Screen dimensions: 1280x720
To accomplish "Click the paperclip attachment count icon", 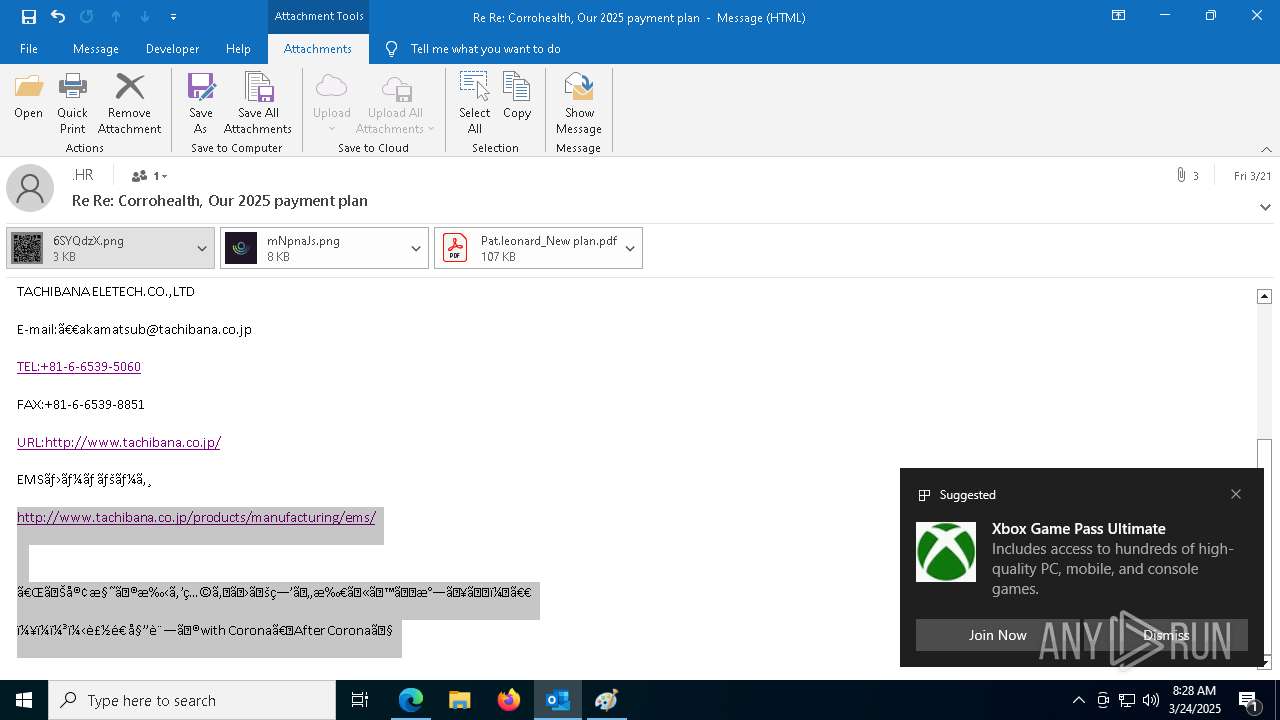I will [x=1182, y=176].
